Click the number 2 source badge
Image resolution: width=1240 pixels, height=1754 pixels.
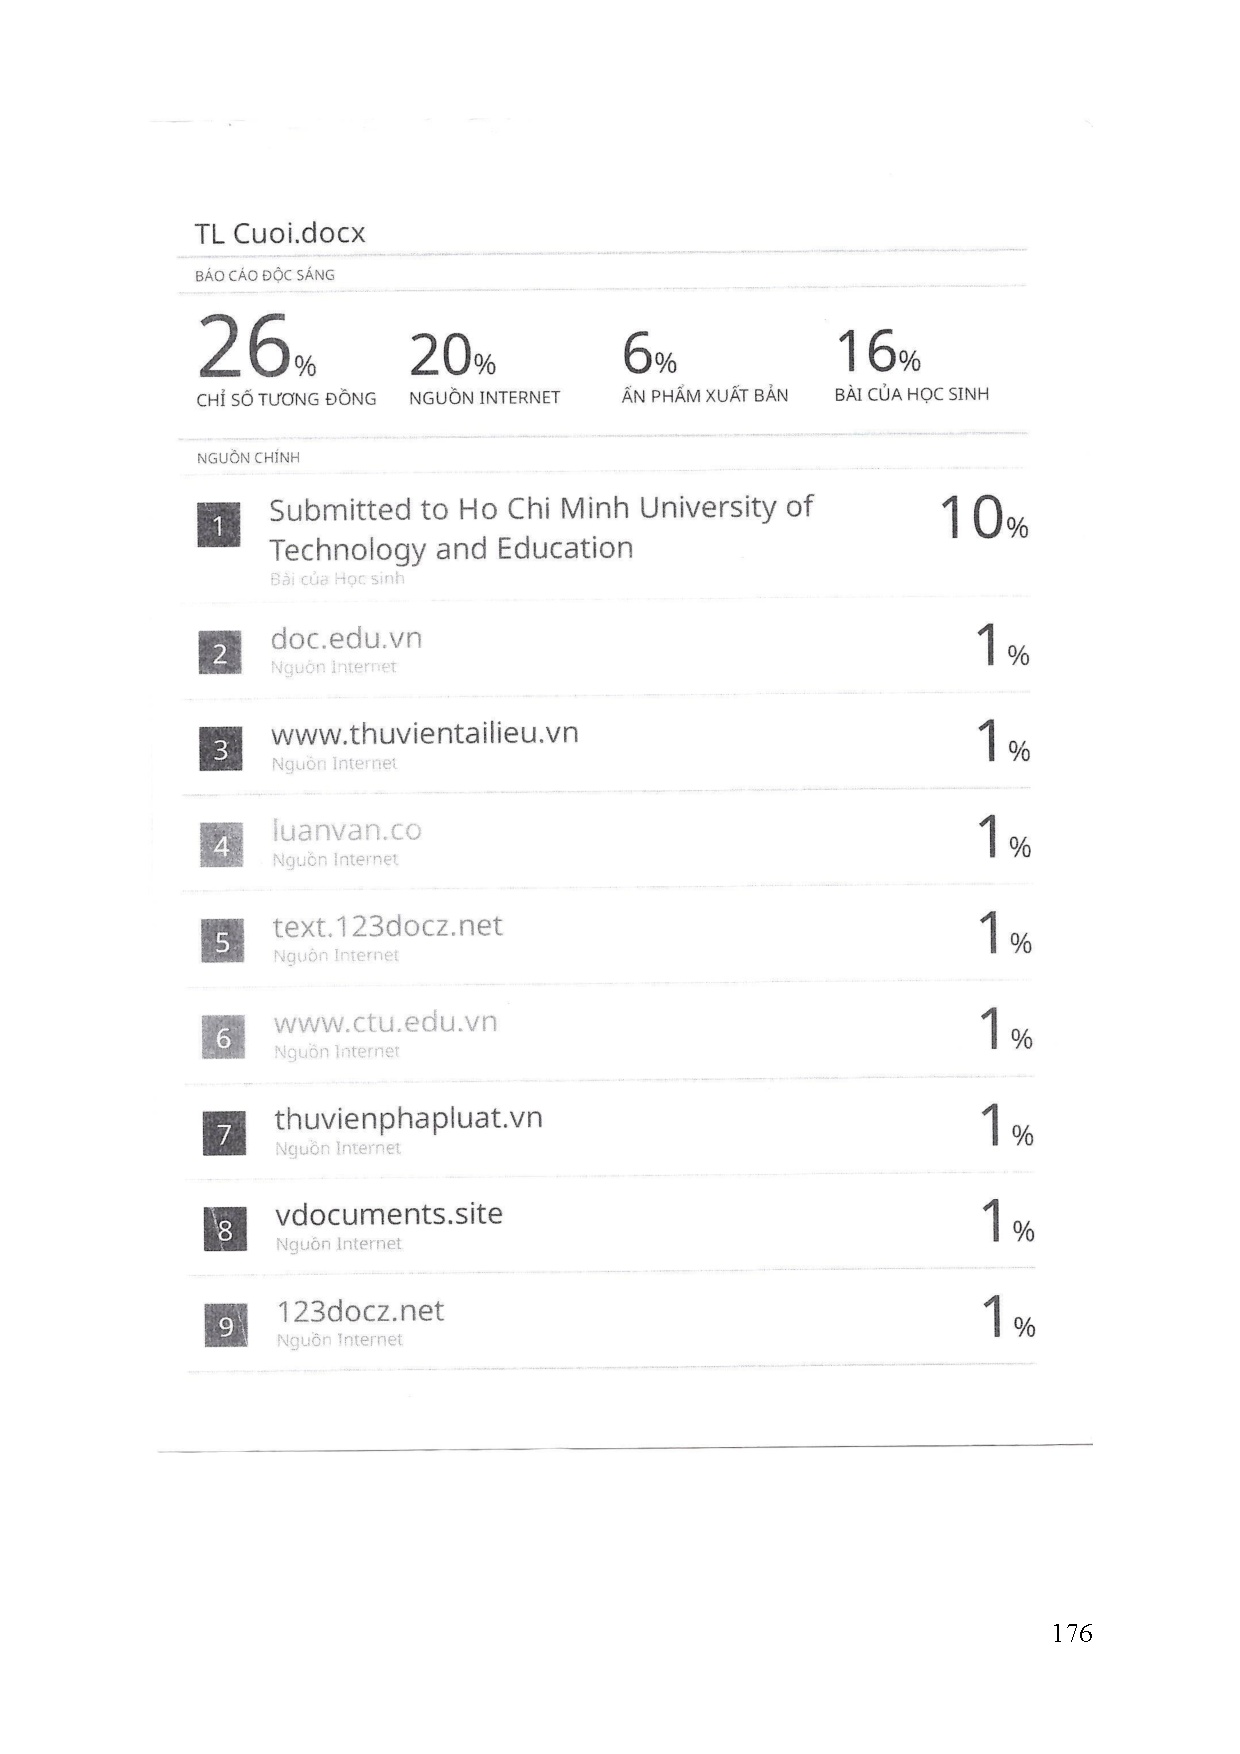click(x=220, y=653)
